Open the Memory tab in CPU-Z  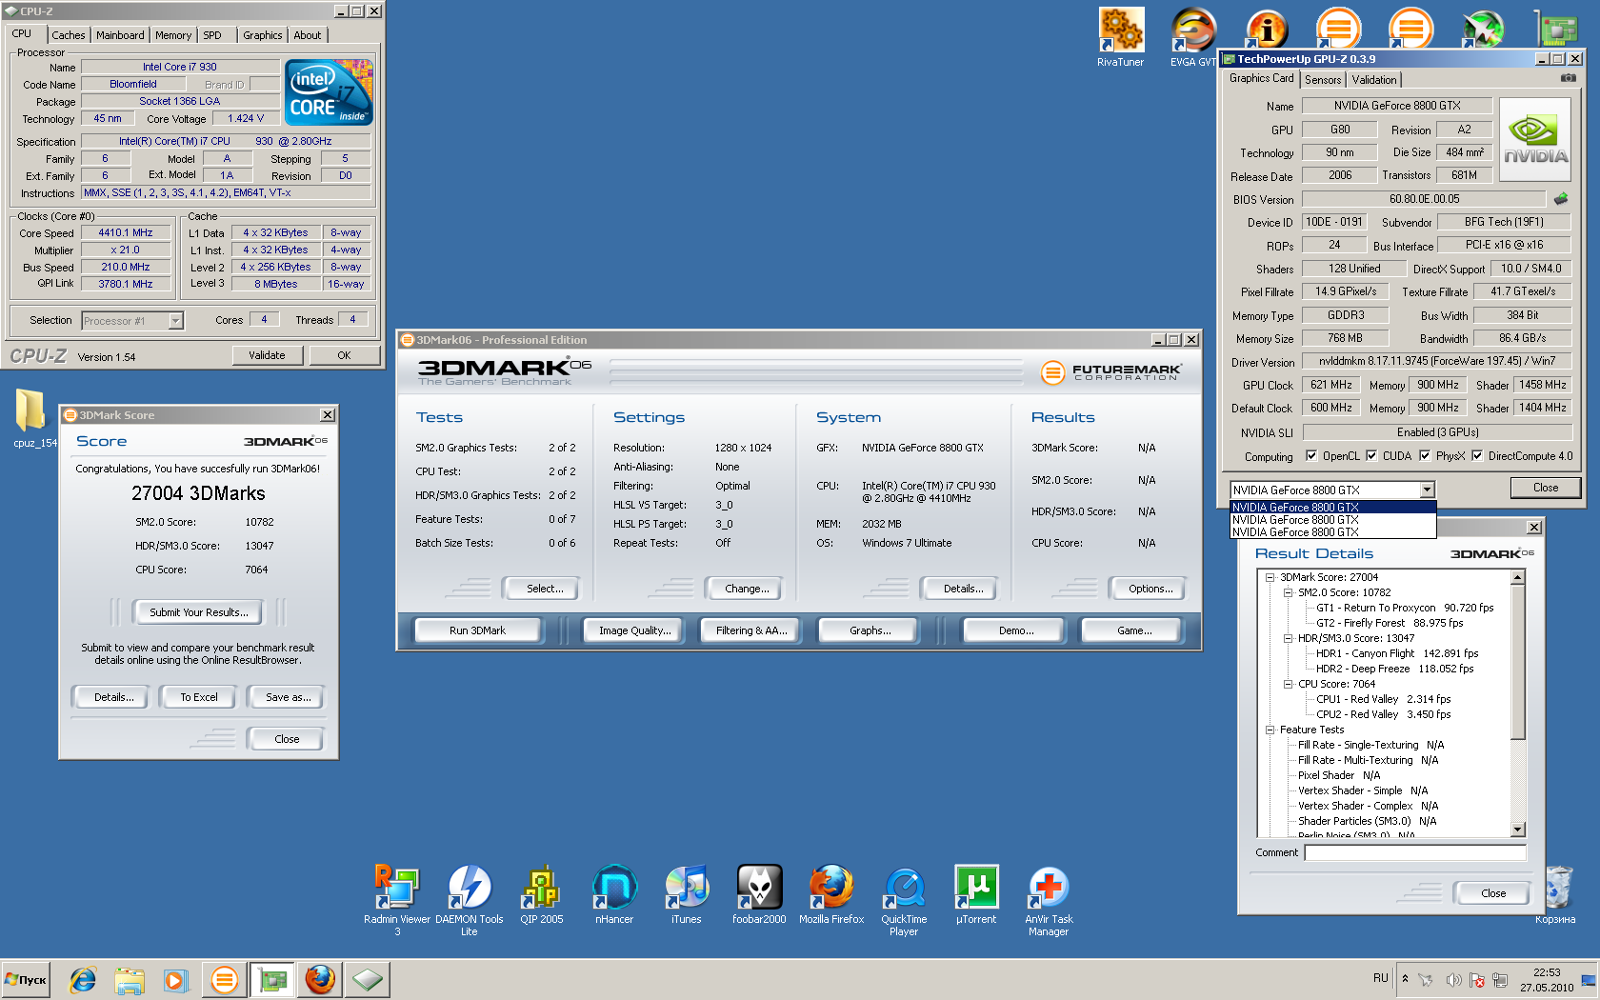[x=173, y=35]
